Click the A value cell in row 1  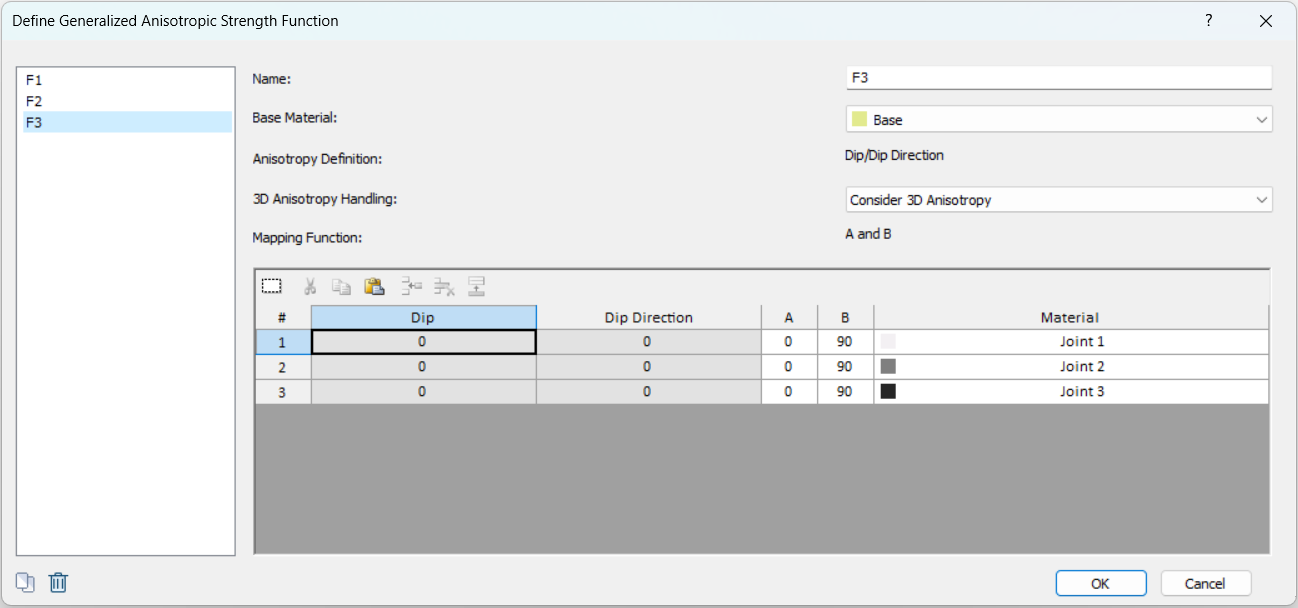pyautogui.click(x=789, y=342)
